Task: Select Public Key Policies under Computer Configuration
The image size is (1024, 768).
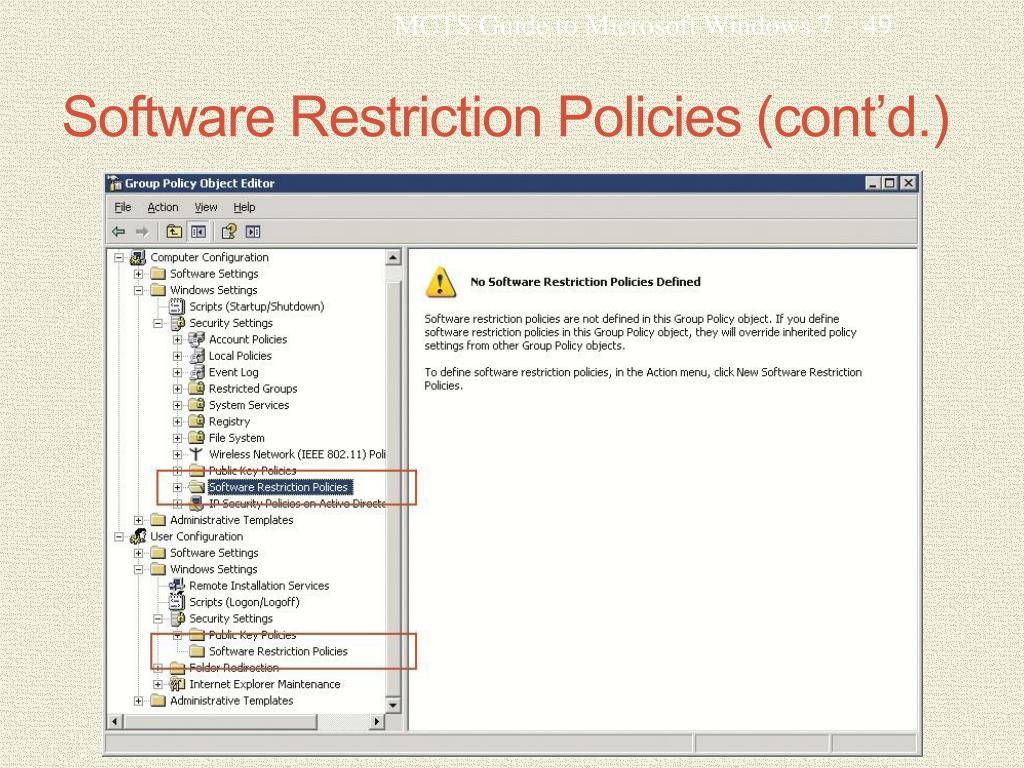Action: click(252, 470)
